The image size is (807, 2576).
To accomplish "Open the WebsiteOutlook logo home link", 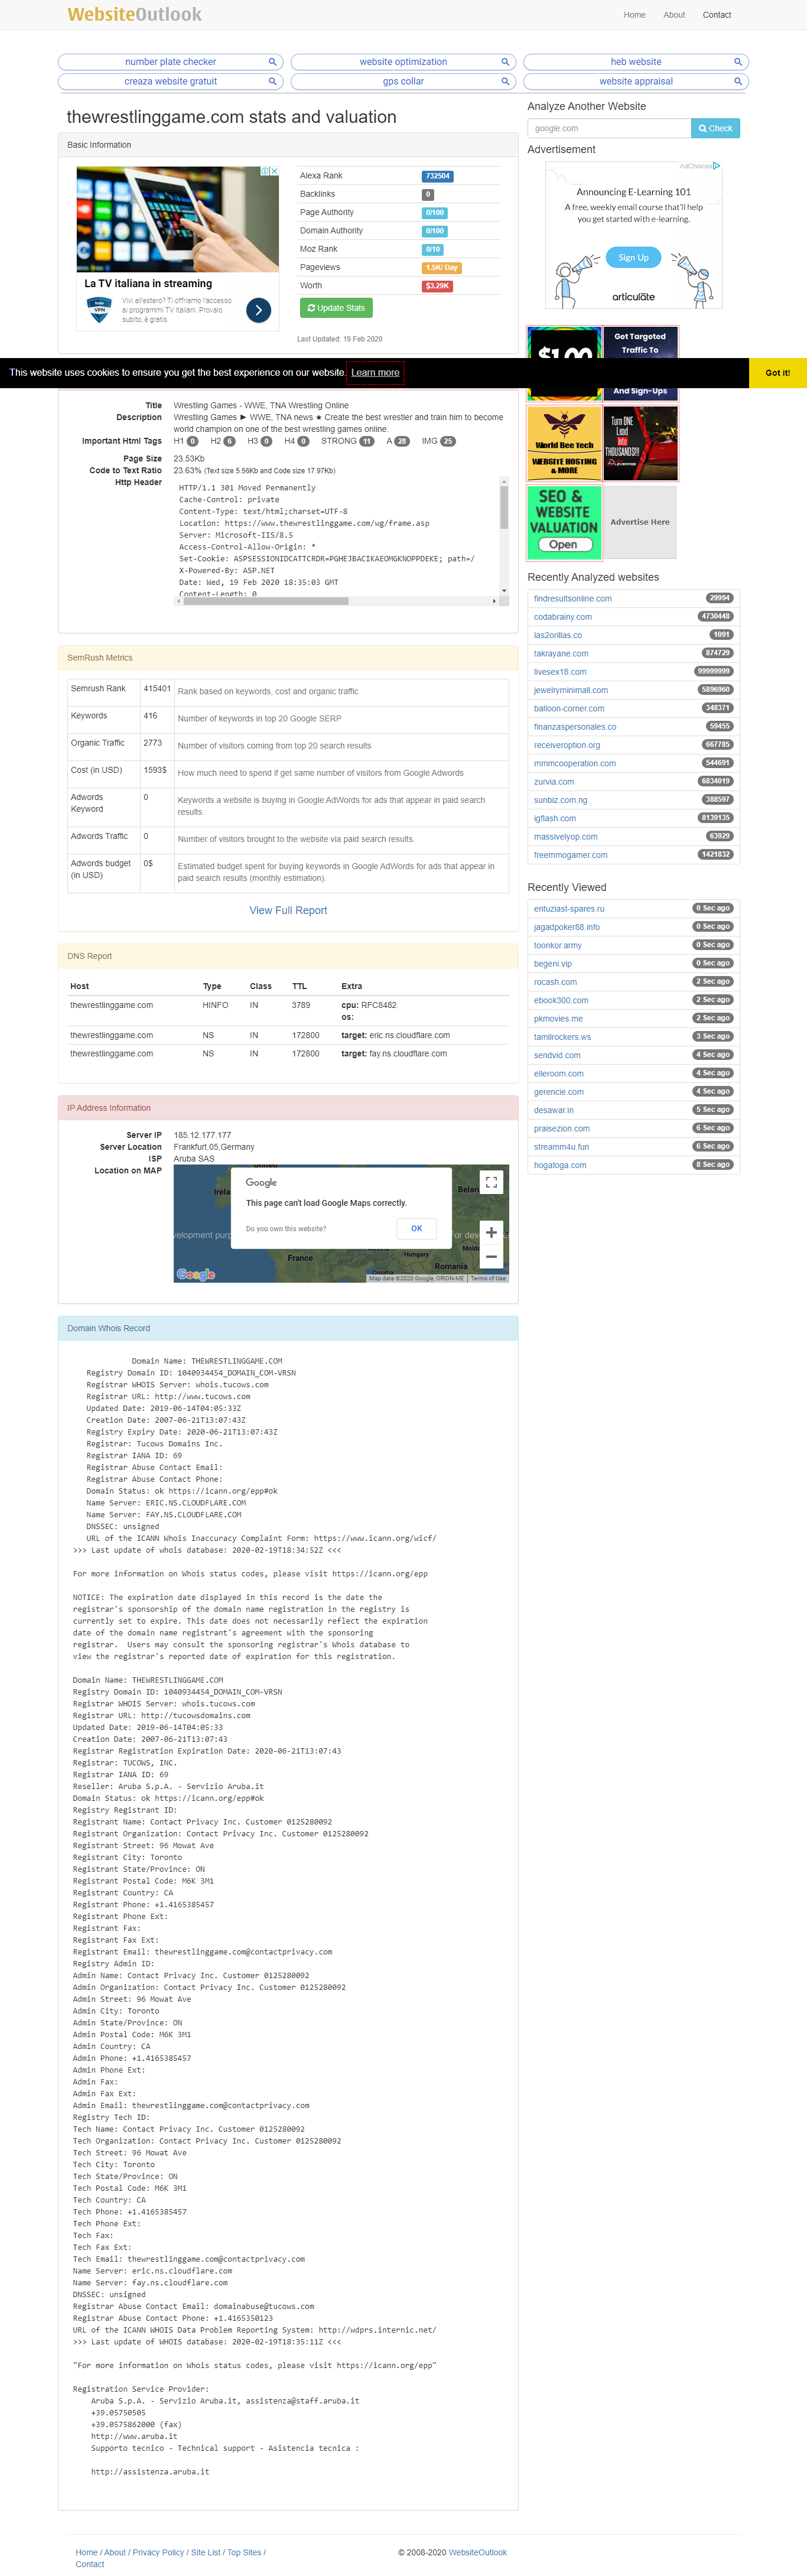I will coord(134,14).
